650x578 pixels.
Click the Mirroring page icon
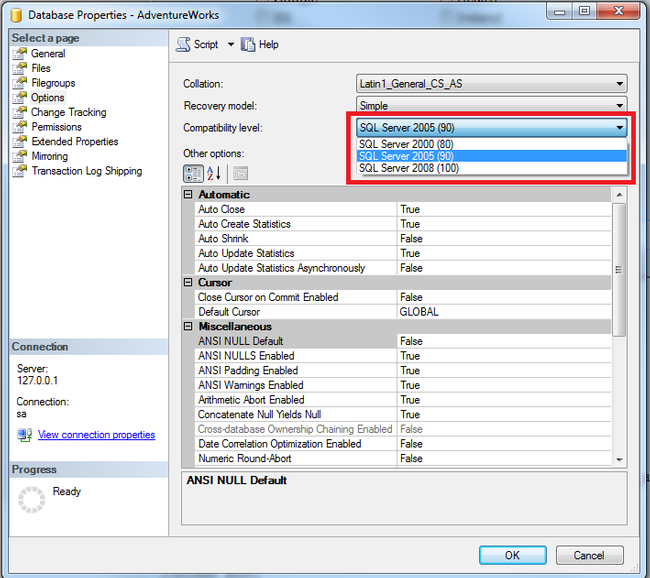[19, 156]
